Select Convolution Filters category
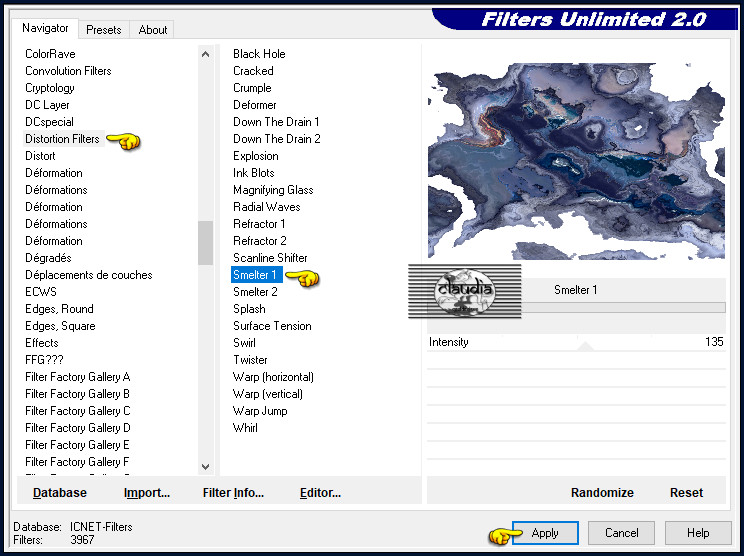Viewport: 744px width, 556px height. tap(68, 71)
